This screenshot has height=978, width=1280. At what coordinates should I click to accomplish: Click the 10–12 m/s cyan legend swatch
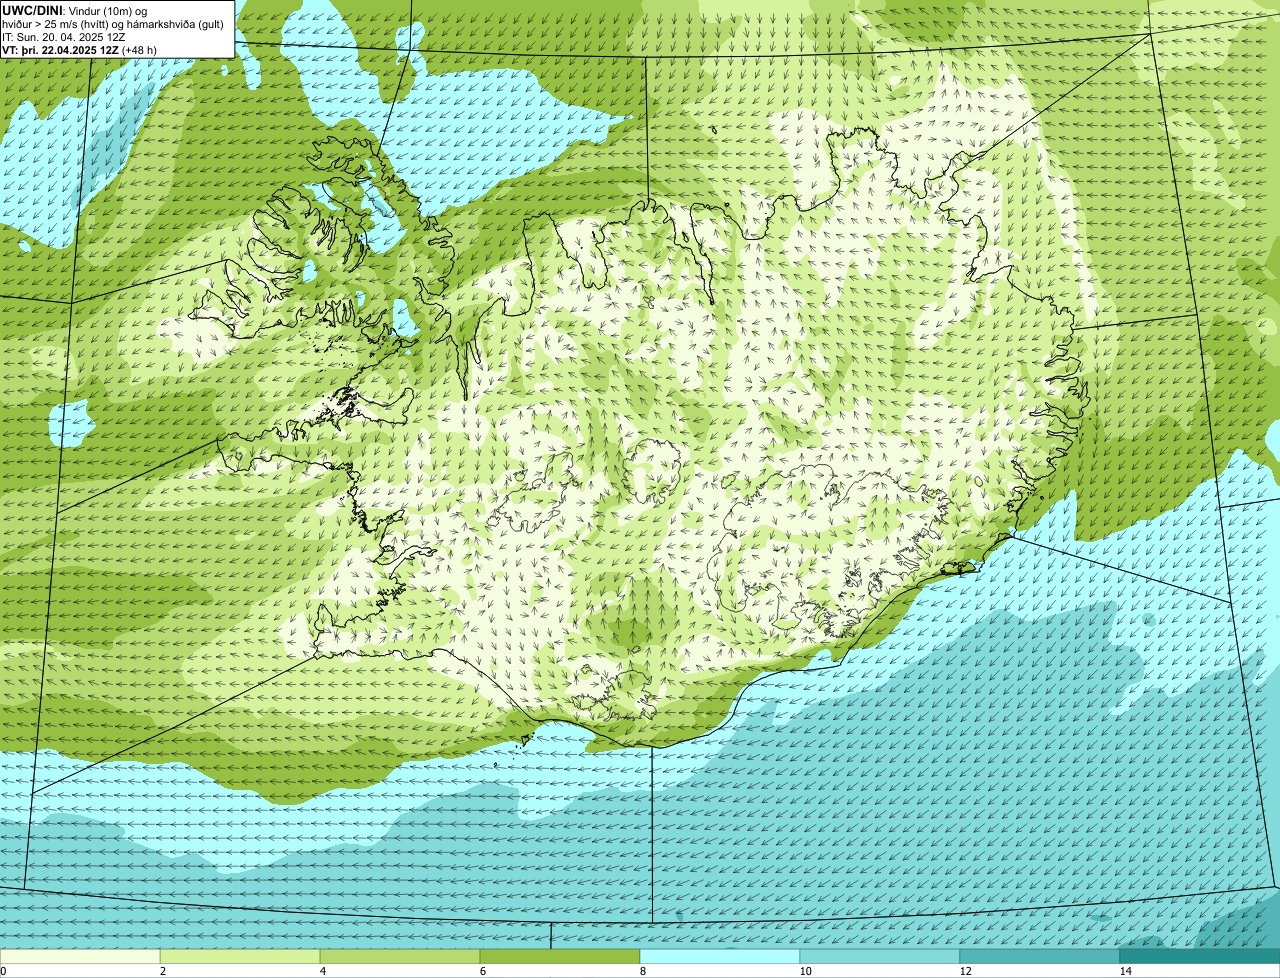tap(880, 956)
